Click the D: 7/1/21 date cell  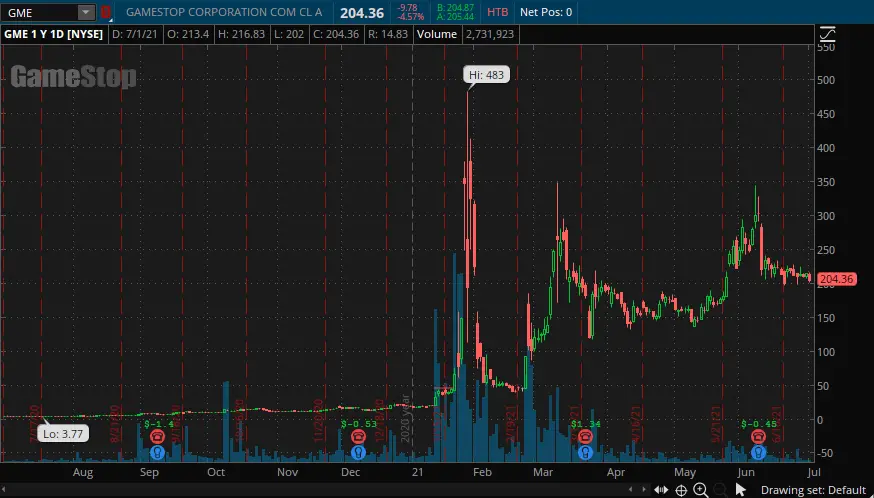(134, 34)
